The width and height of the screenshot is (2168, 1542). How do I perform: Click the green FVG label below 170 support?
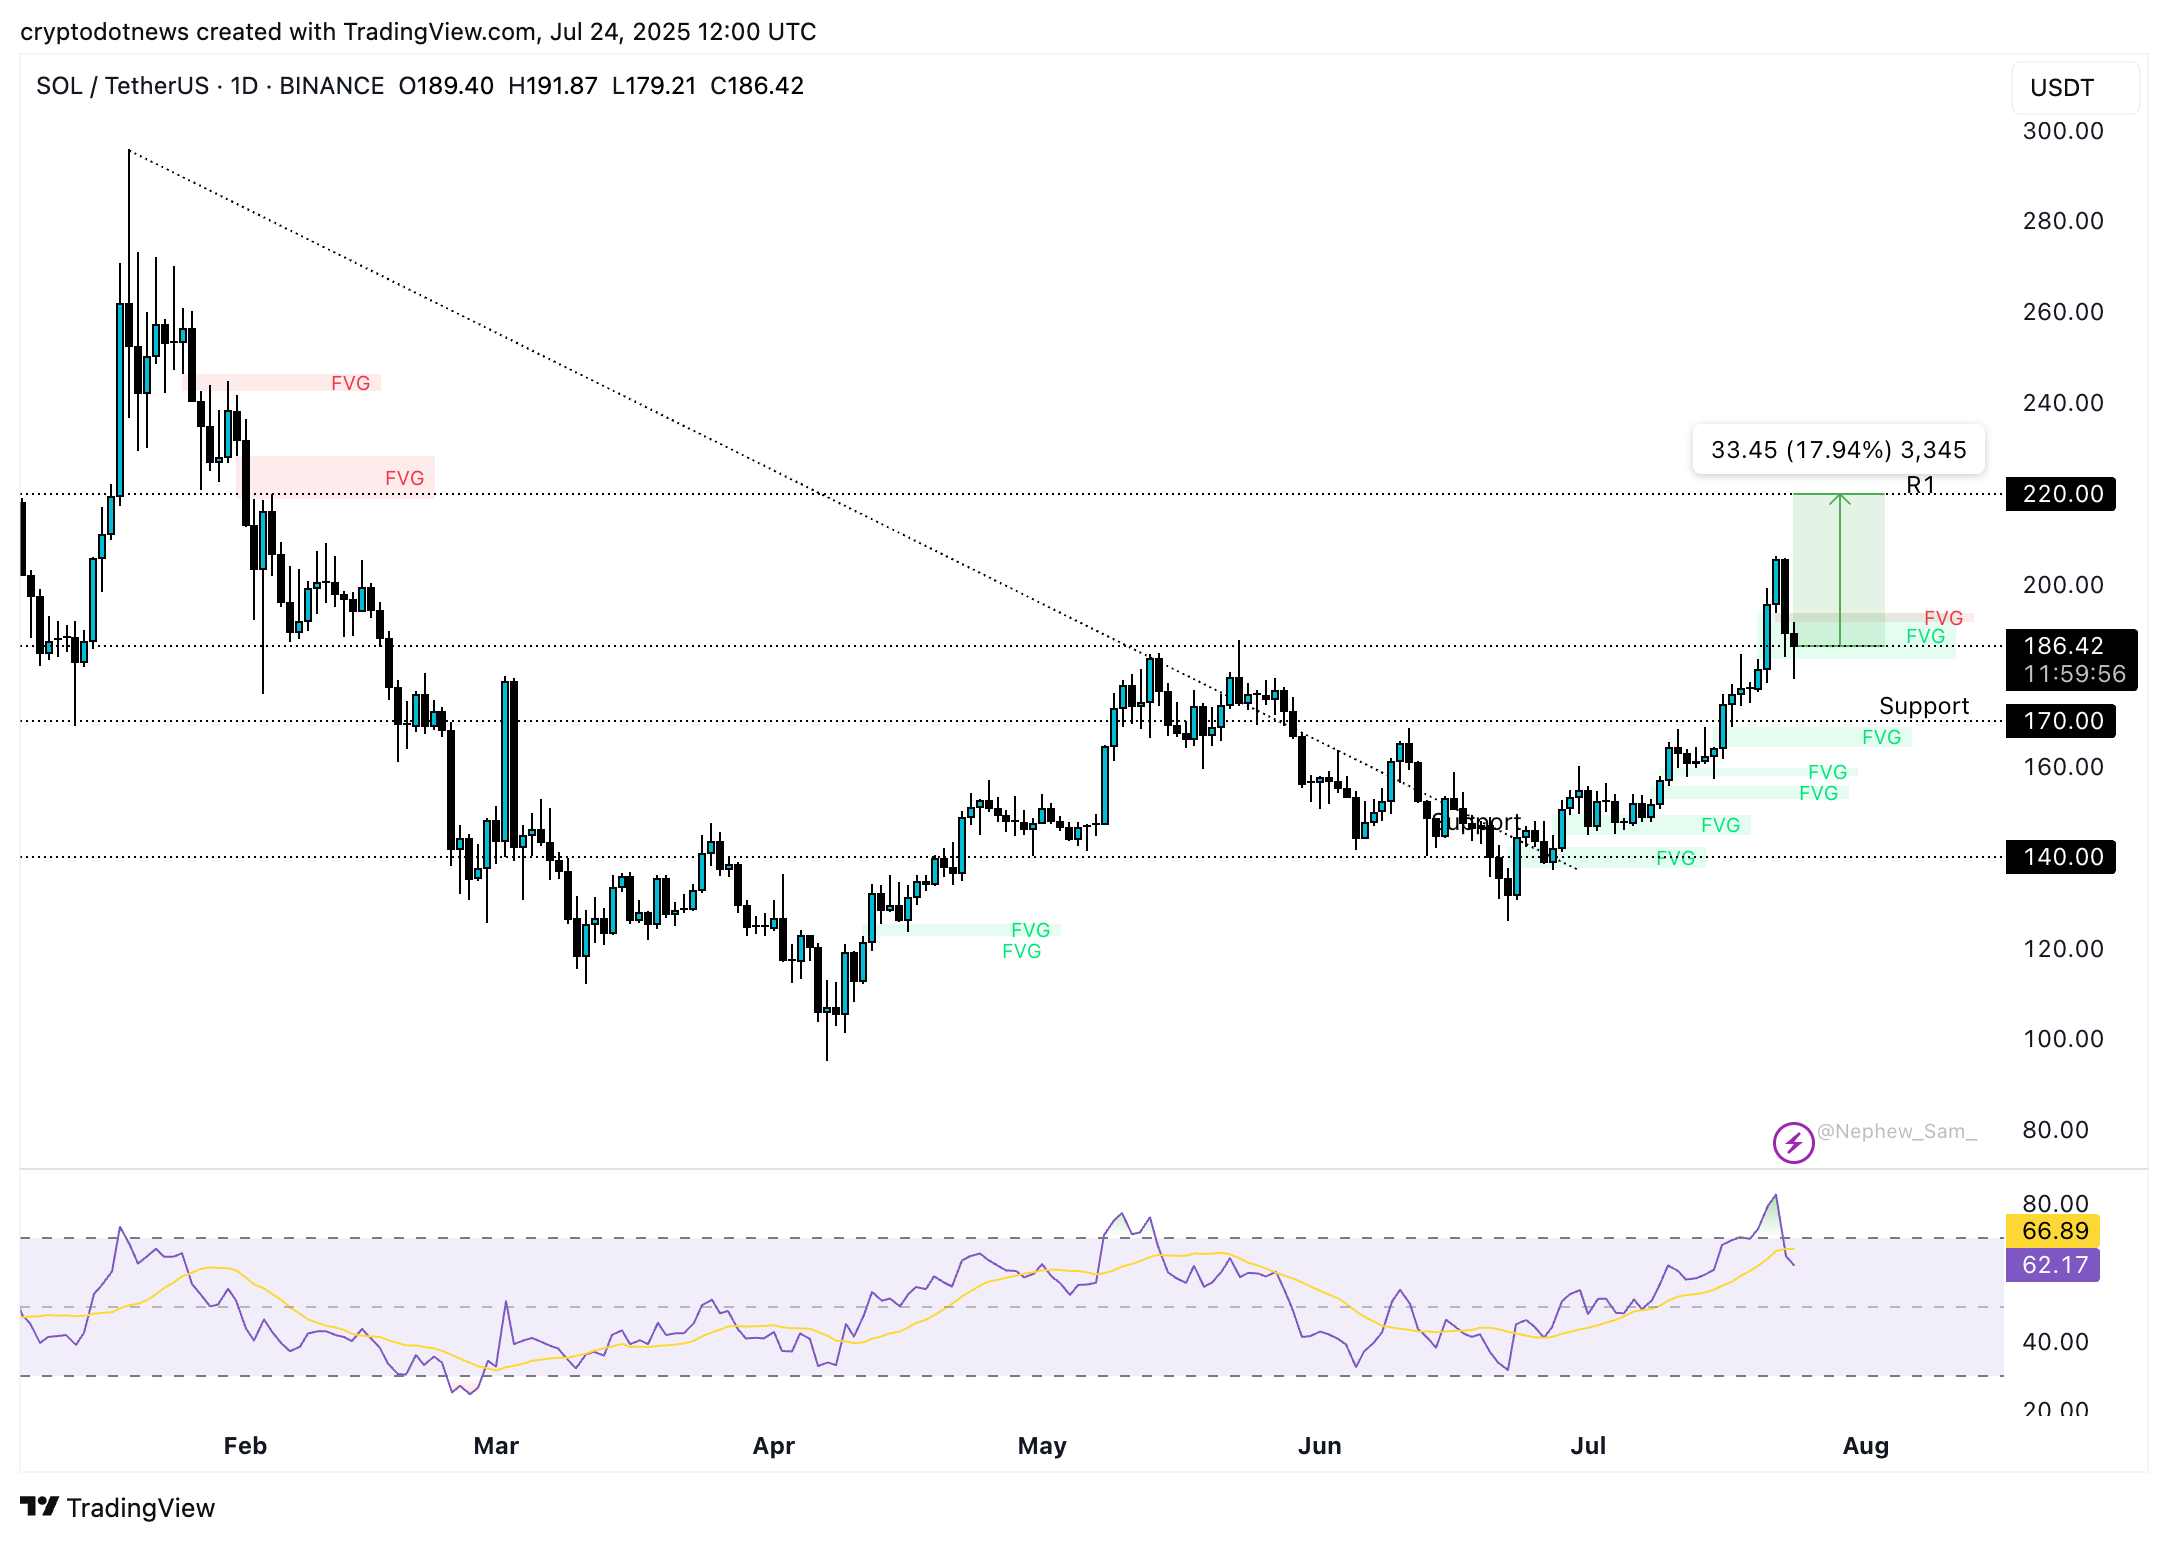[1880, 738]
